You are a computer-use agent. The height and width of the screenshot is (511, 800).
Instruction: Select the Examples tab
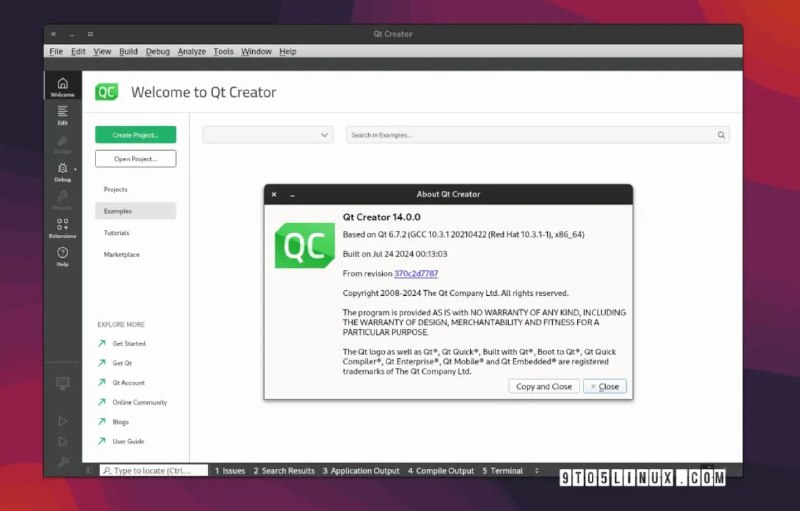click(135, 211)
